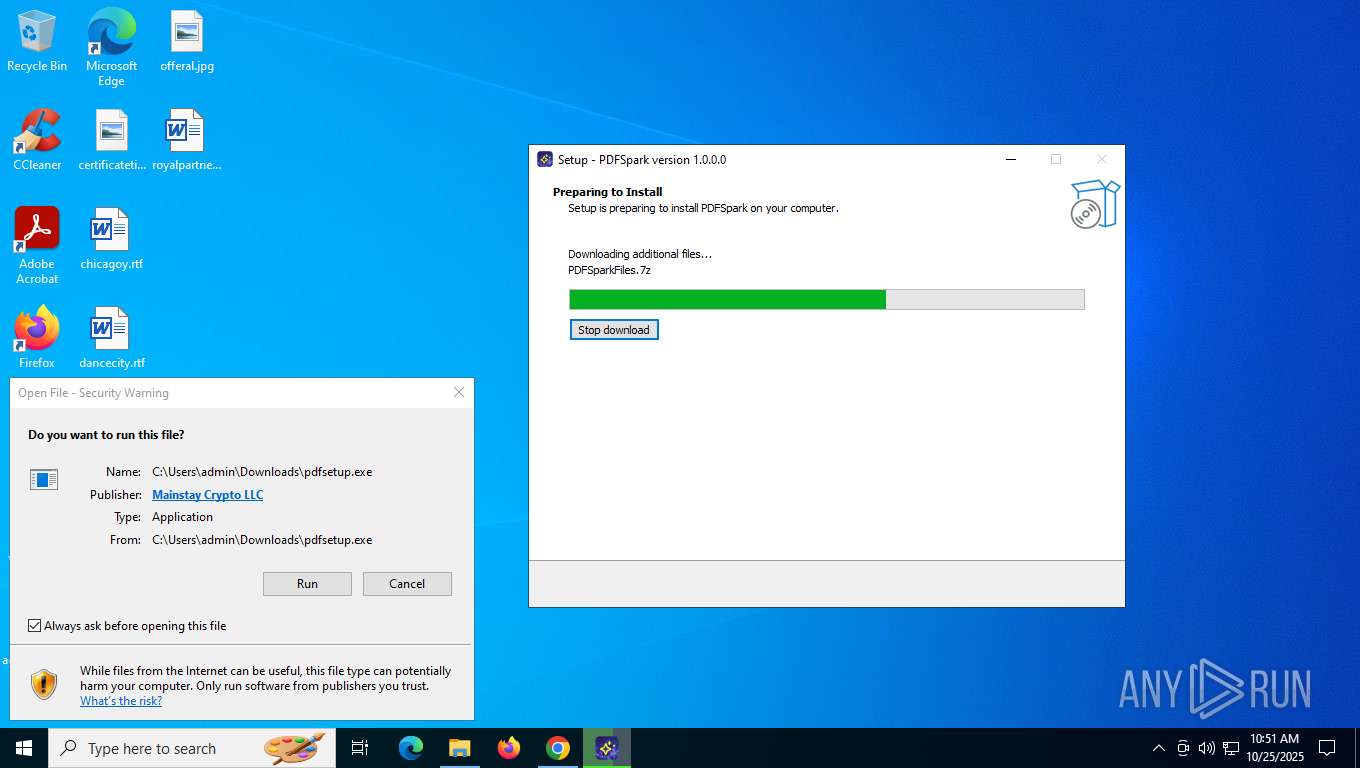The width and height of the screenshot is (1360, 768).
Task: Launch Microsoft Edge from desktop shortcut
Action: [111, 47]
